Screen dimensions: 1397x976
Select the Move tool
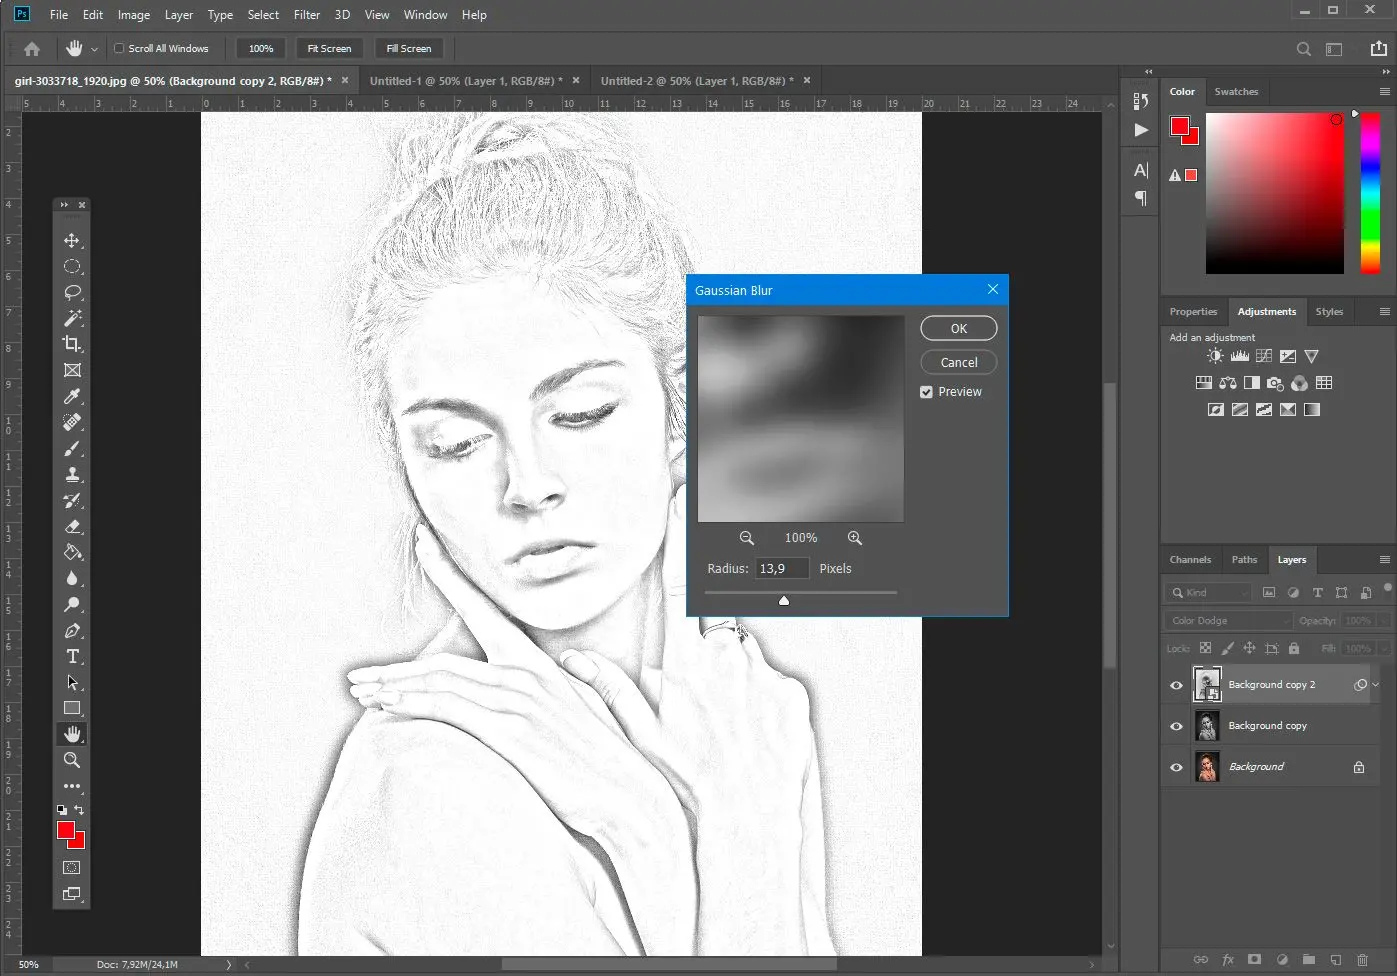[71, 240]
